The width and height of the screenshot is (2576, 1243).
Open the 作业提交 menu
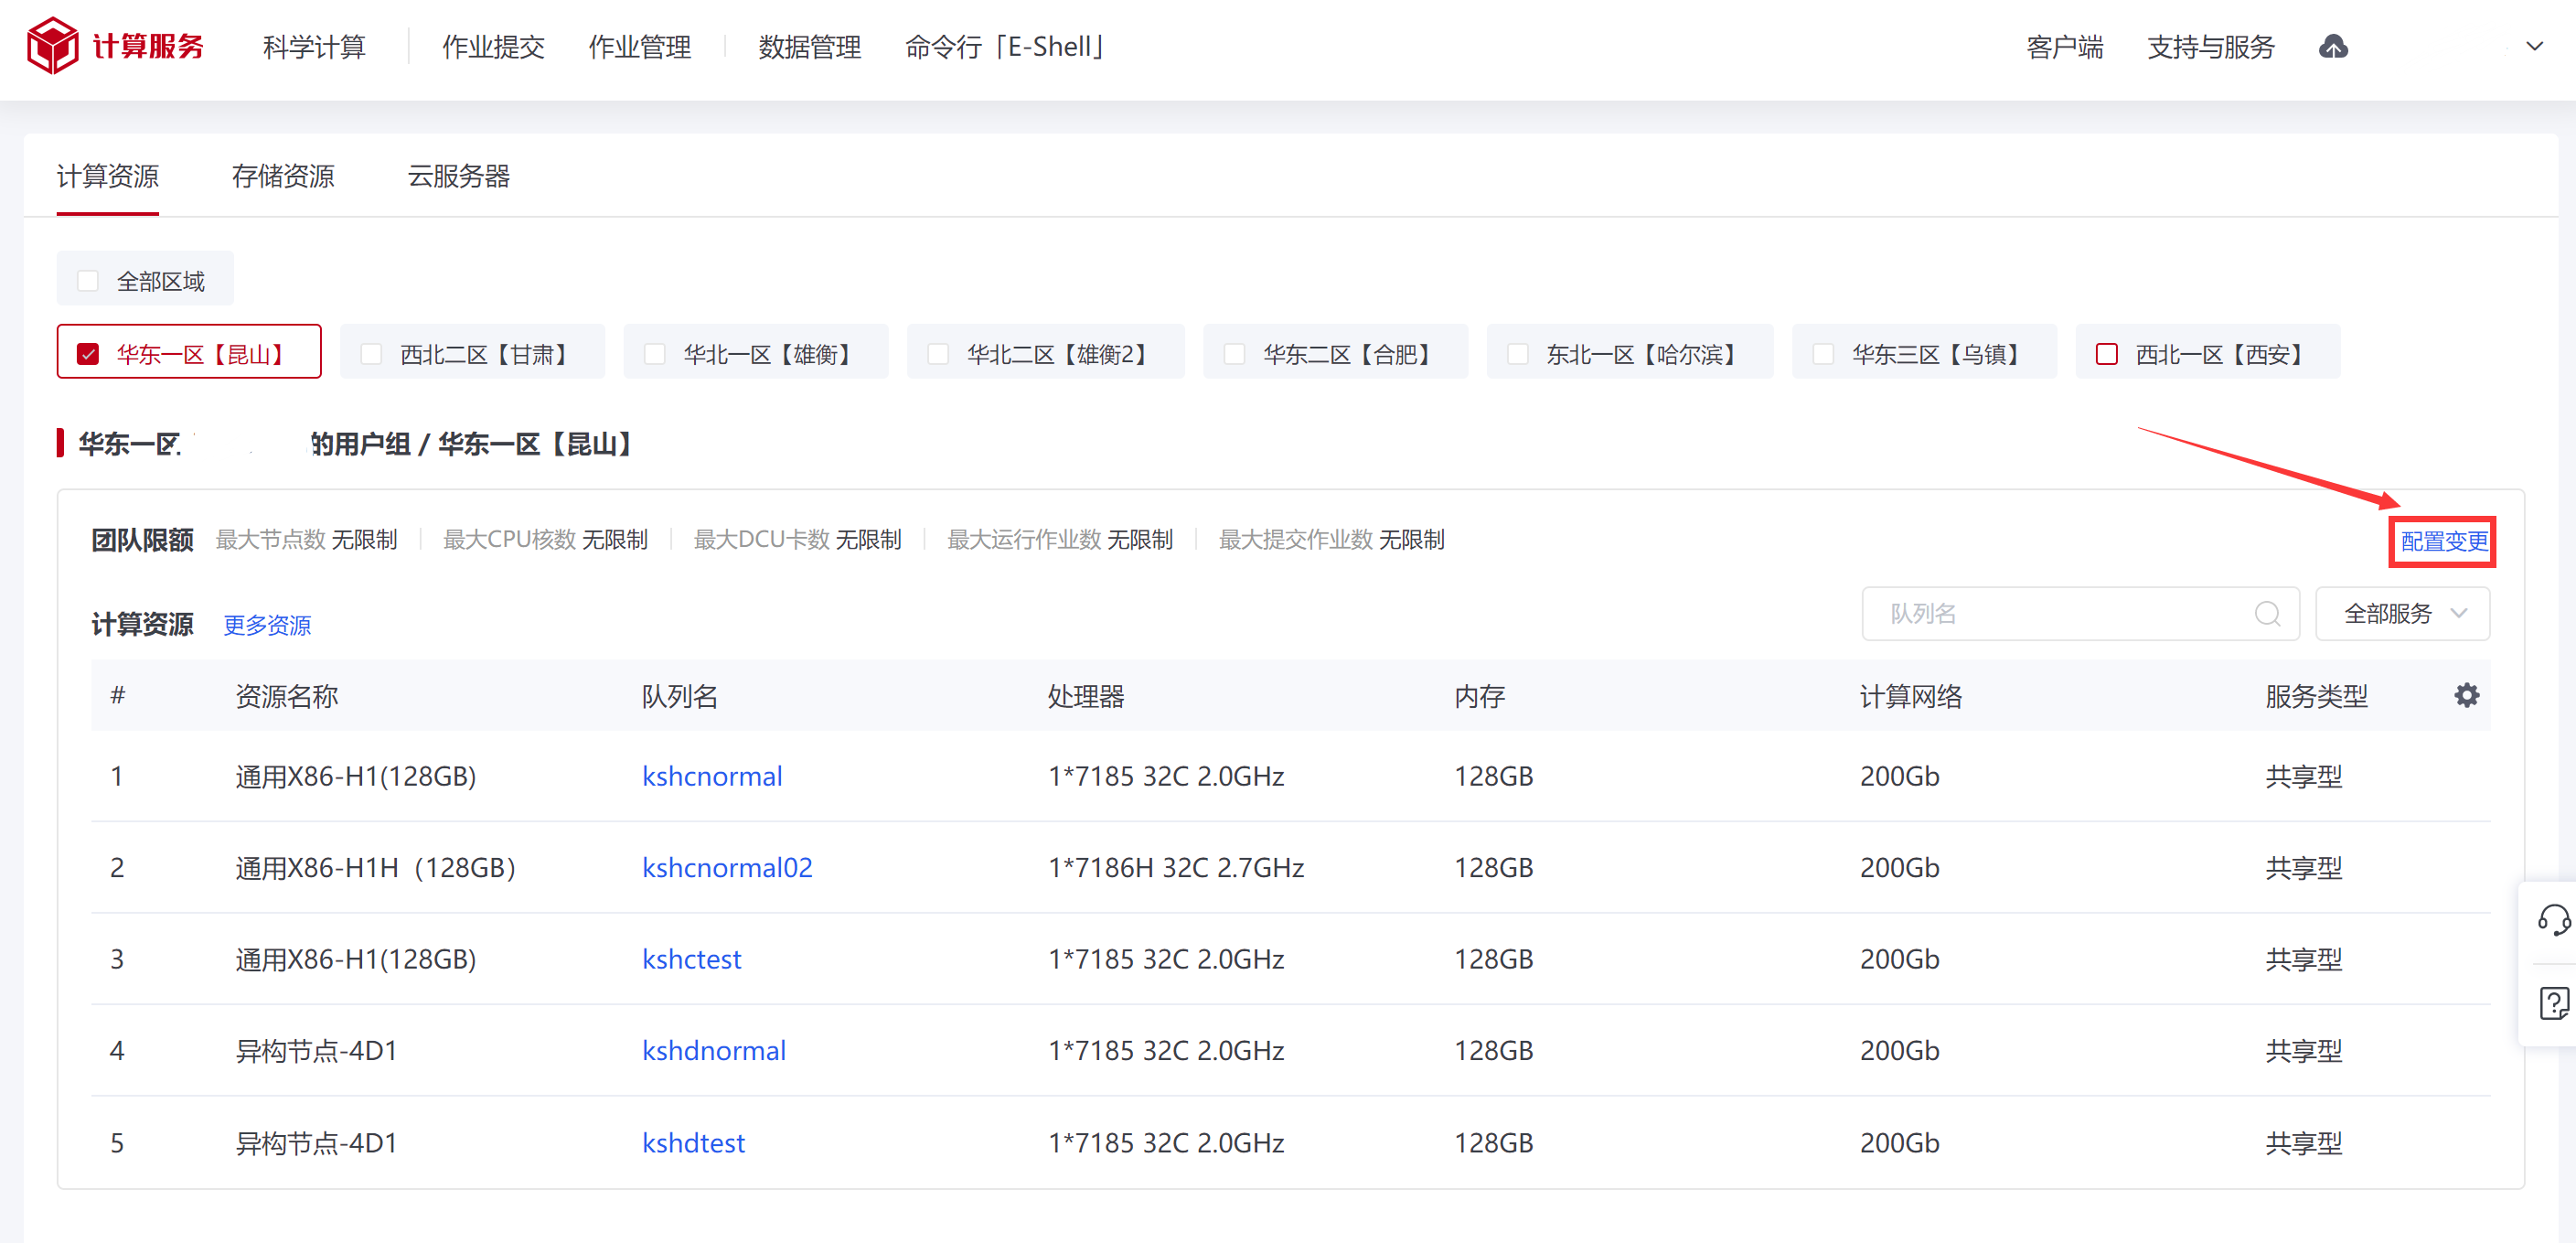click(x=493, y=46)
